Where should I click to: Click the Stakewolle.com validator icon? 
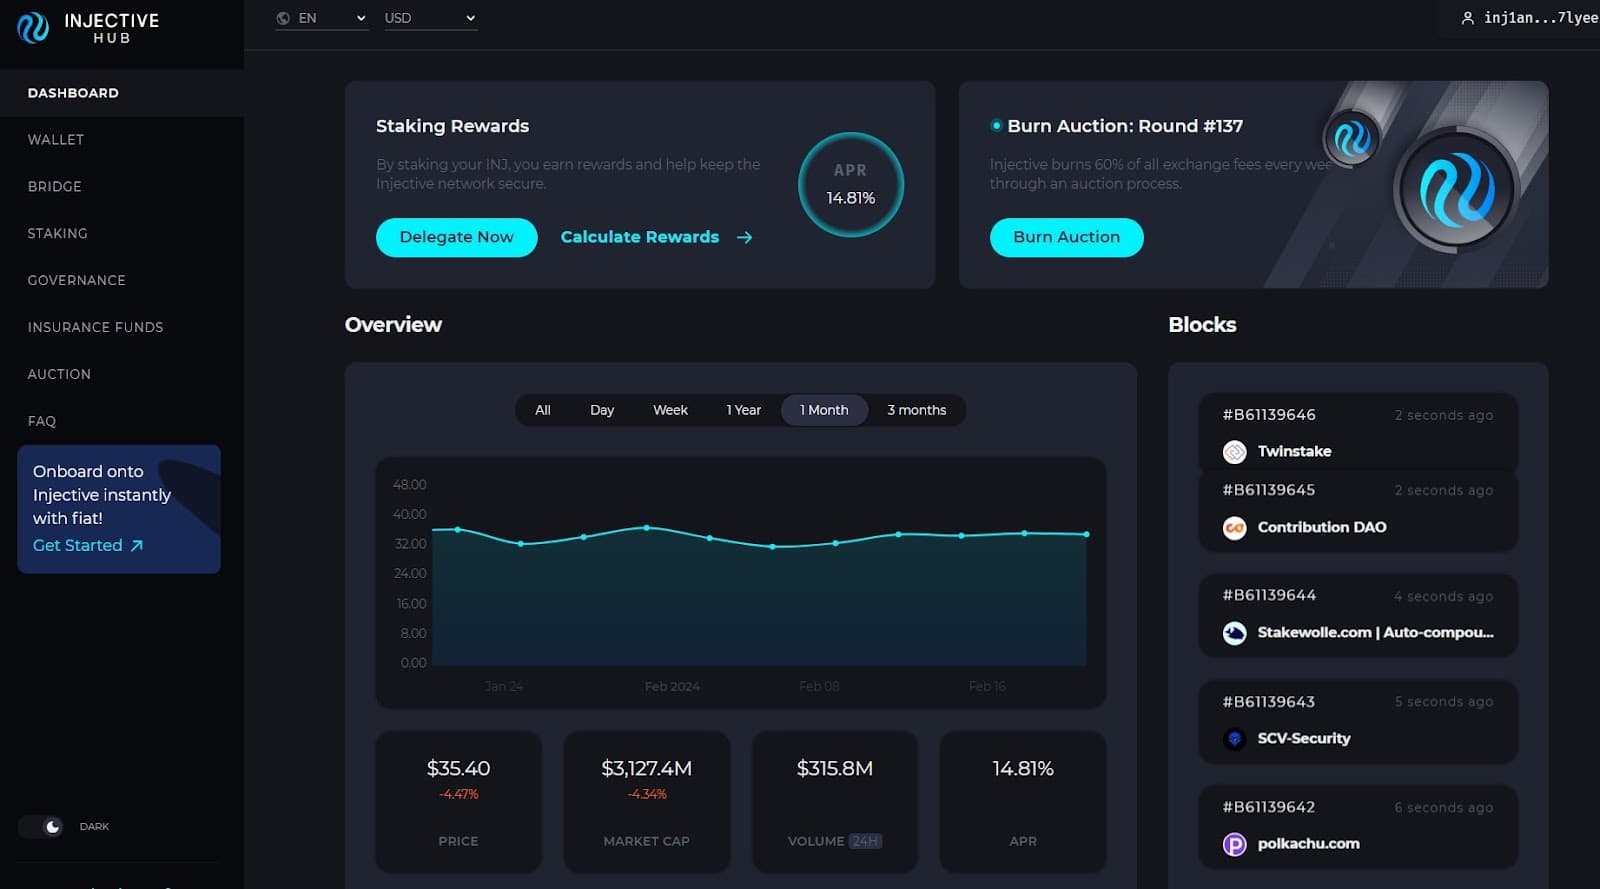1234,633
